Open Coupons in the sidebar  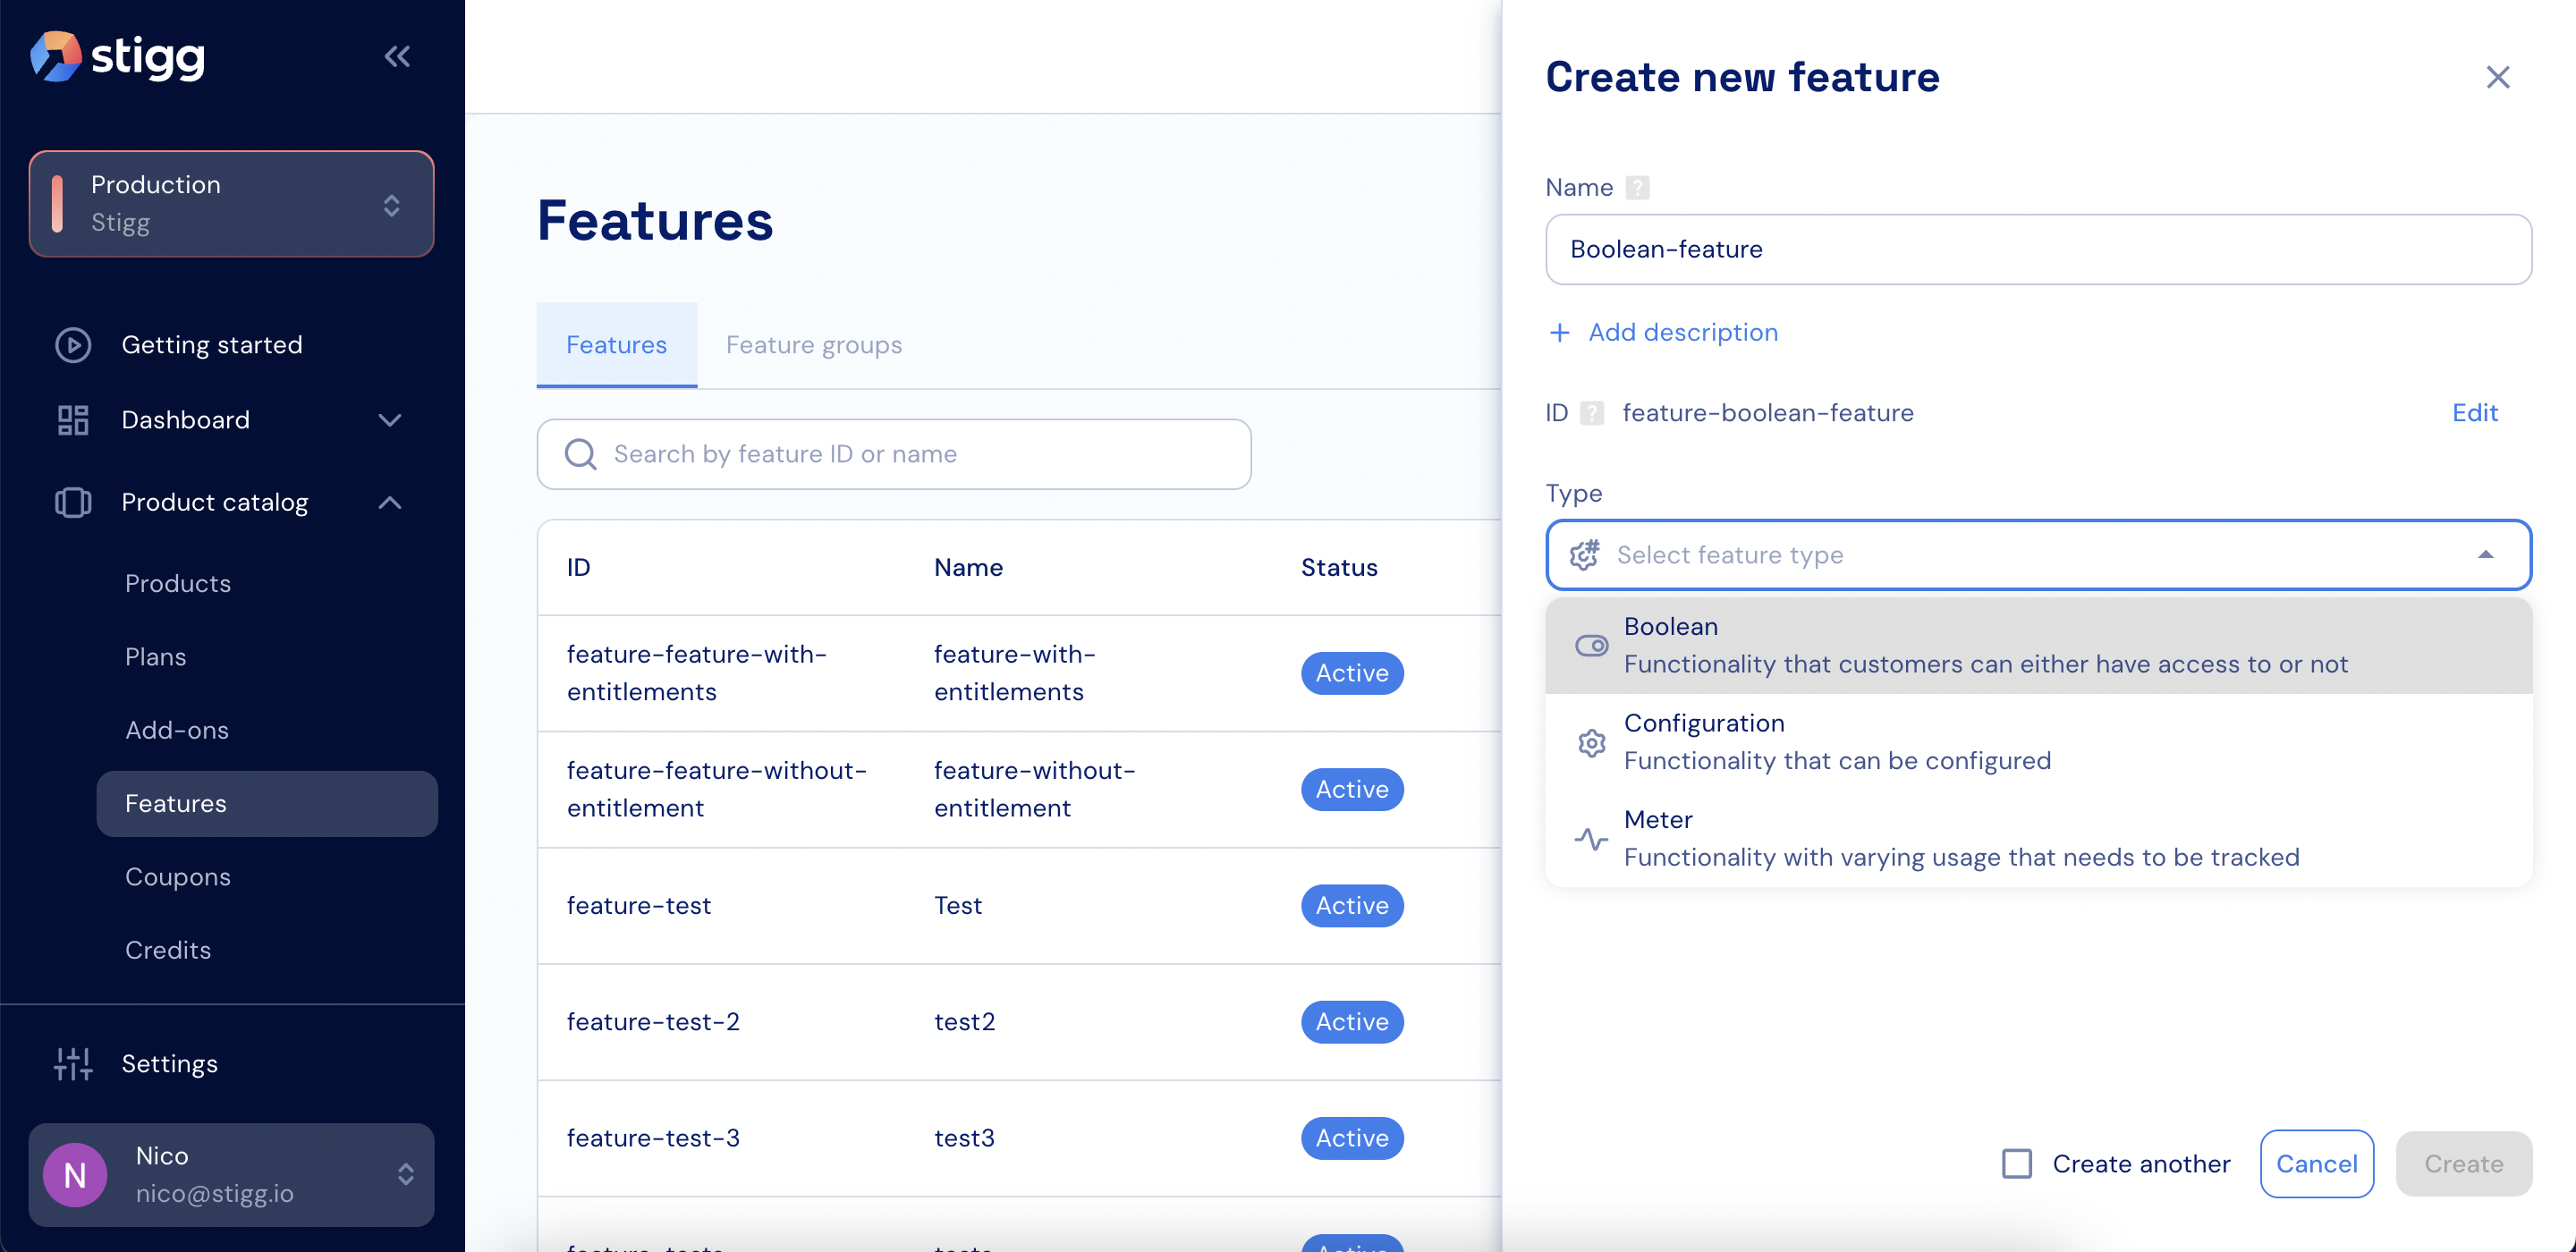[x=178, y=877]
